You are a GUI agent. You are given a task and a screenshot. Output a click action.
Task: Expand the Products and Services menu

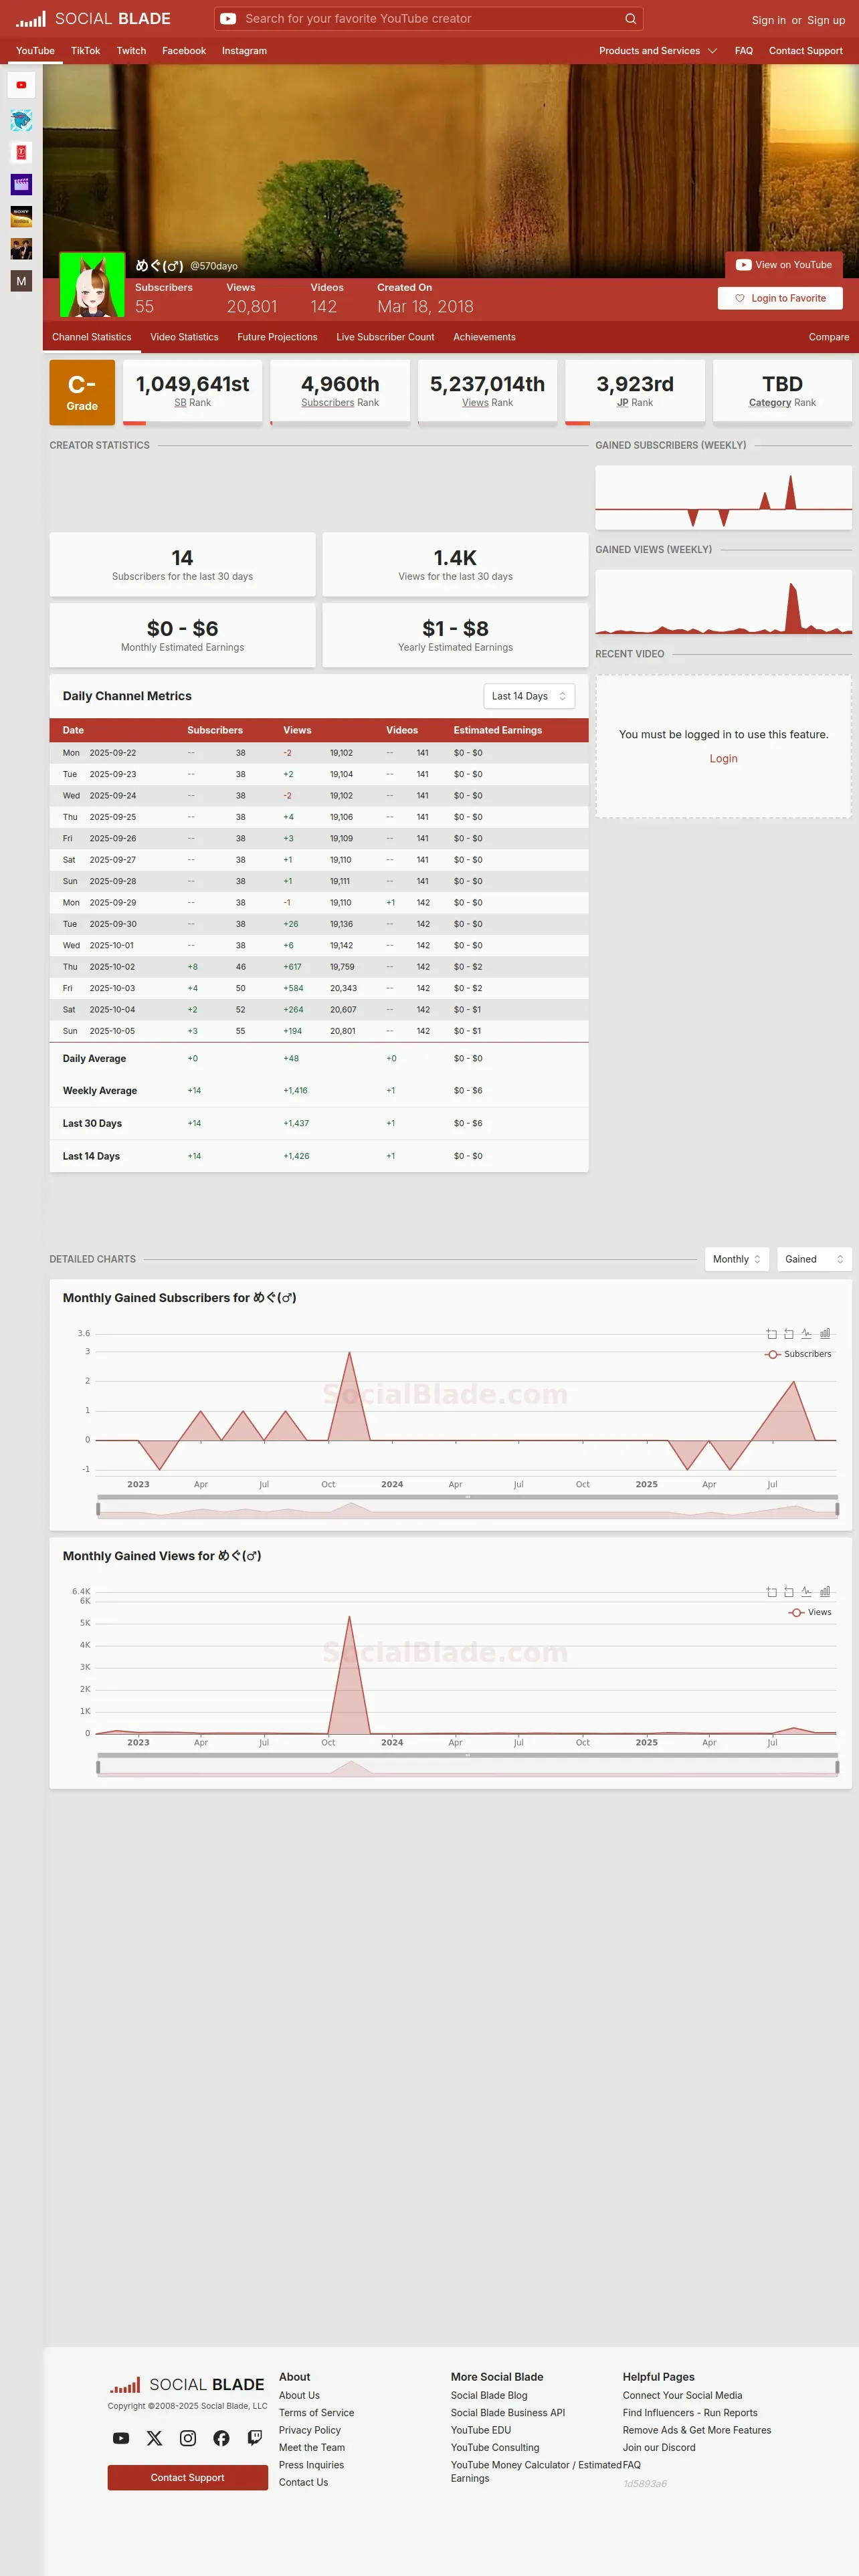(x=658, y=51)
